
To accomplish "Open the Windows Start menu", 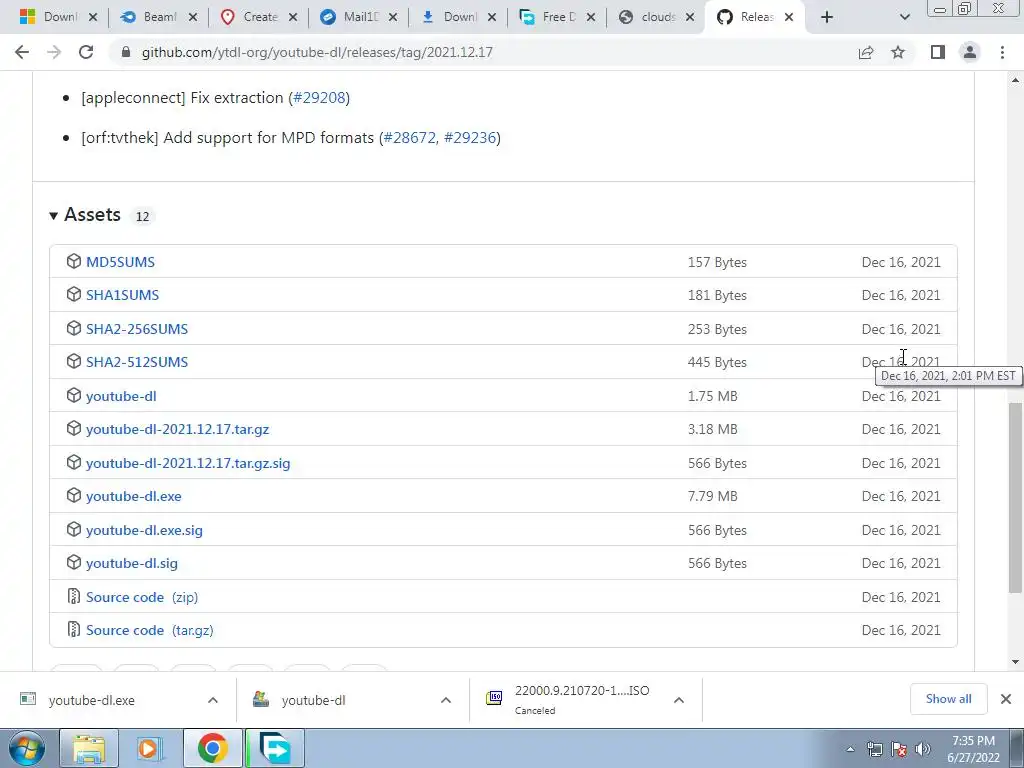I will 26,748.
